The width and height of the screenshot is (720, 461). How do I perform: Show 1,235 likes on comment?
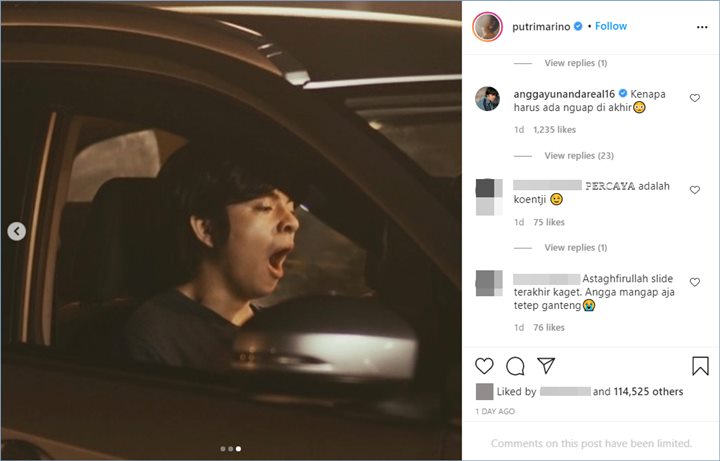coord(556,130)
